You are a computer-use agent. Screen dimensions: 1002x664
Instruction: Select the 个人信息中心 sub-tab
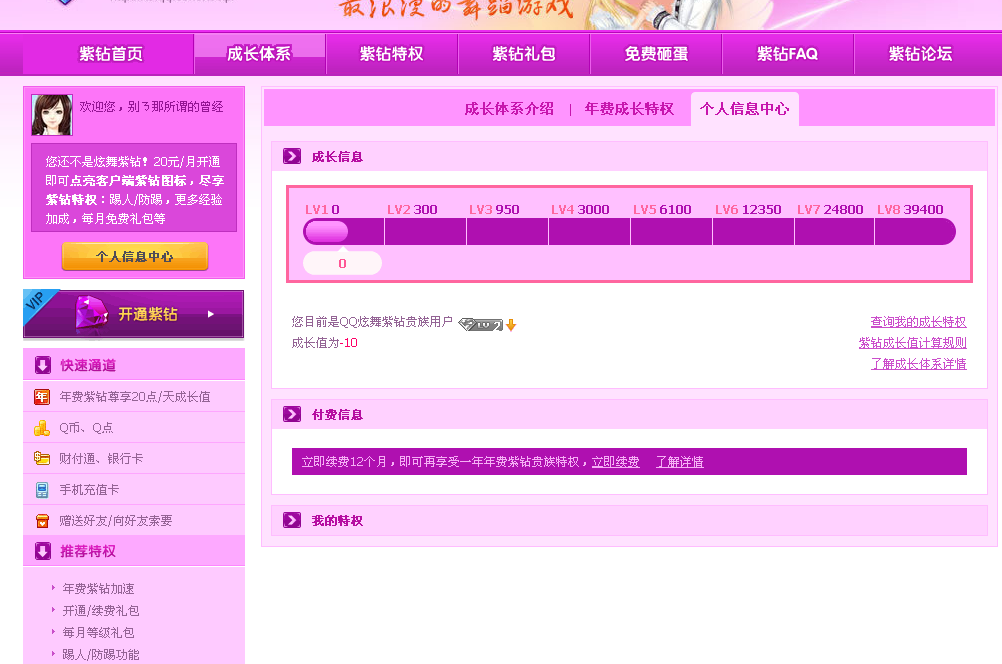pos(744,109)
